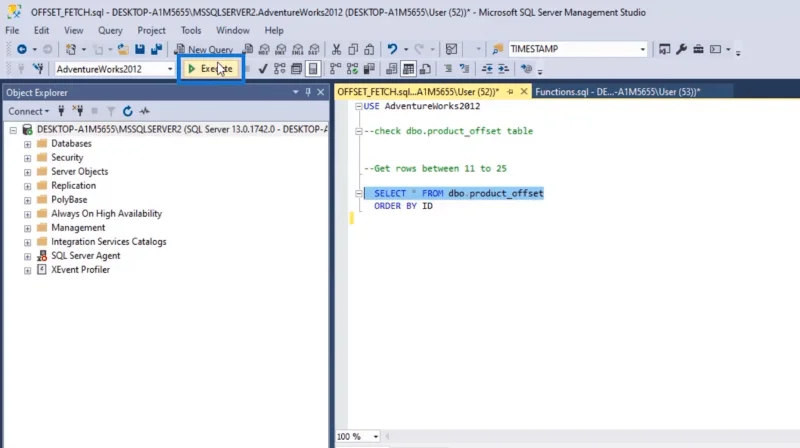
Task: Click the Open File folder icon
Action: click(x=123, y=49)
